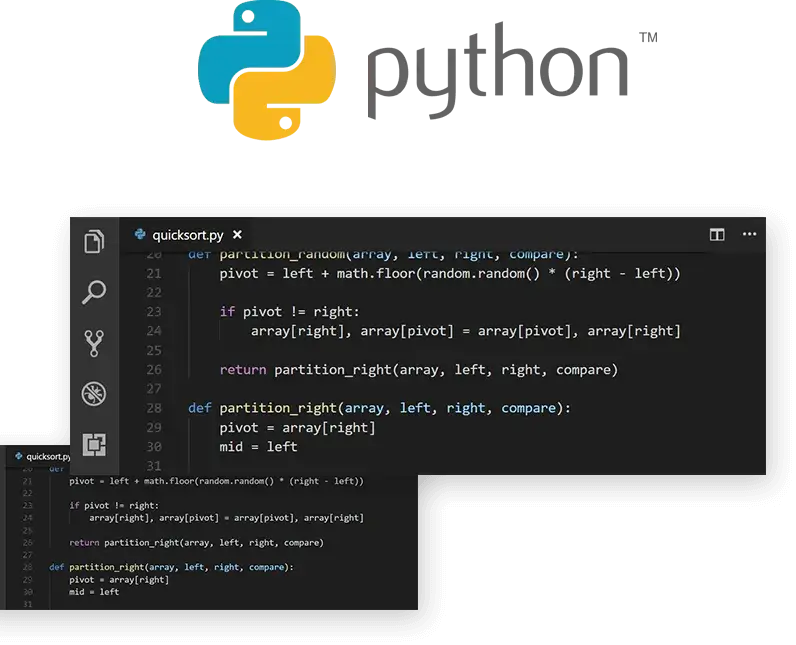796x645 pixels.
Task: Open the Debug bug icon in the activity bar
Action: pos(94,393)
